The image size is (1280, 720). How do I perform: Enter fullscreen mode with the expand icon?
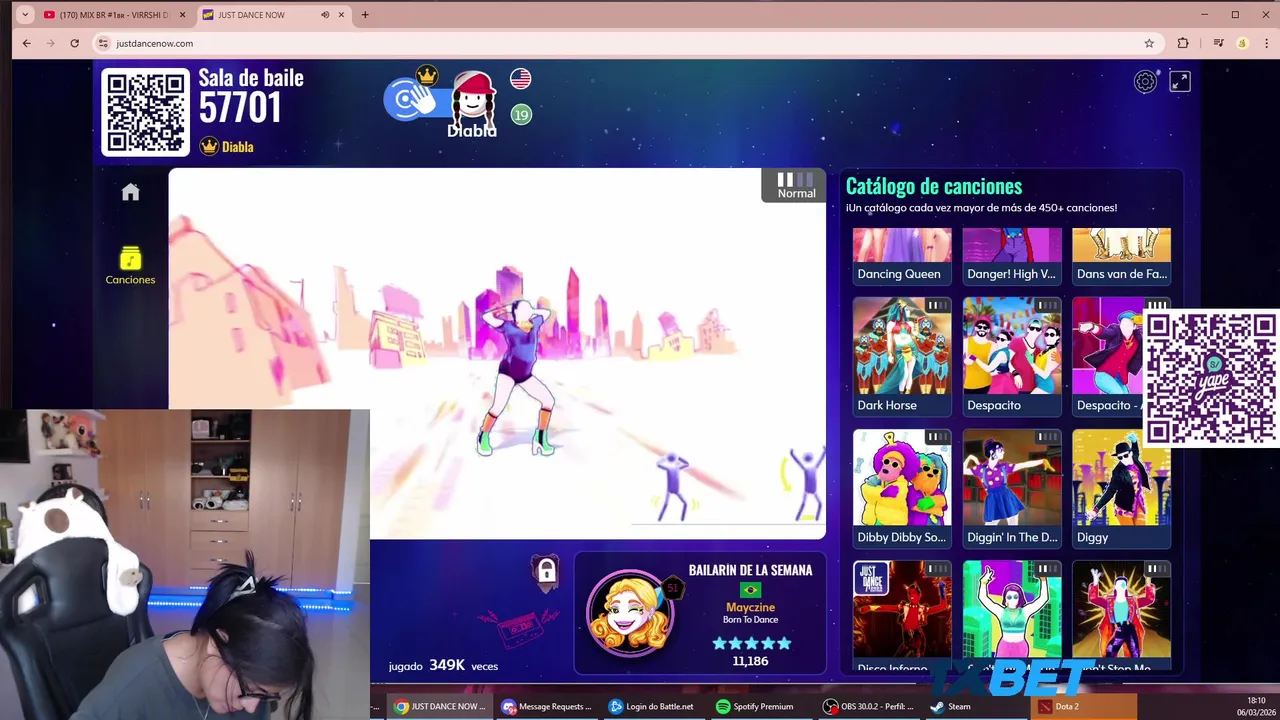click(x=1180, y=82)
